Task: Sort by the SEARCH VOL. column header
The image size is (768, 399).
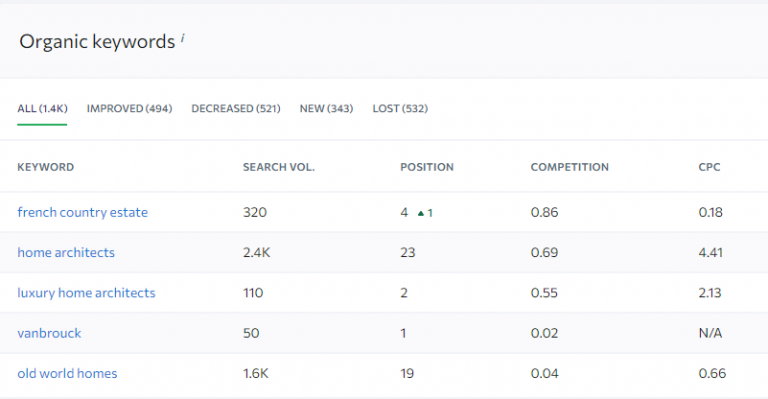Action: tap(279, 167)
